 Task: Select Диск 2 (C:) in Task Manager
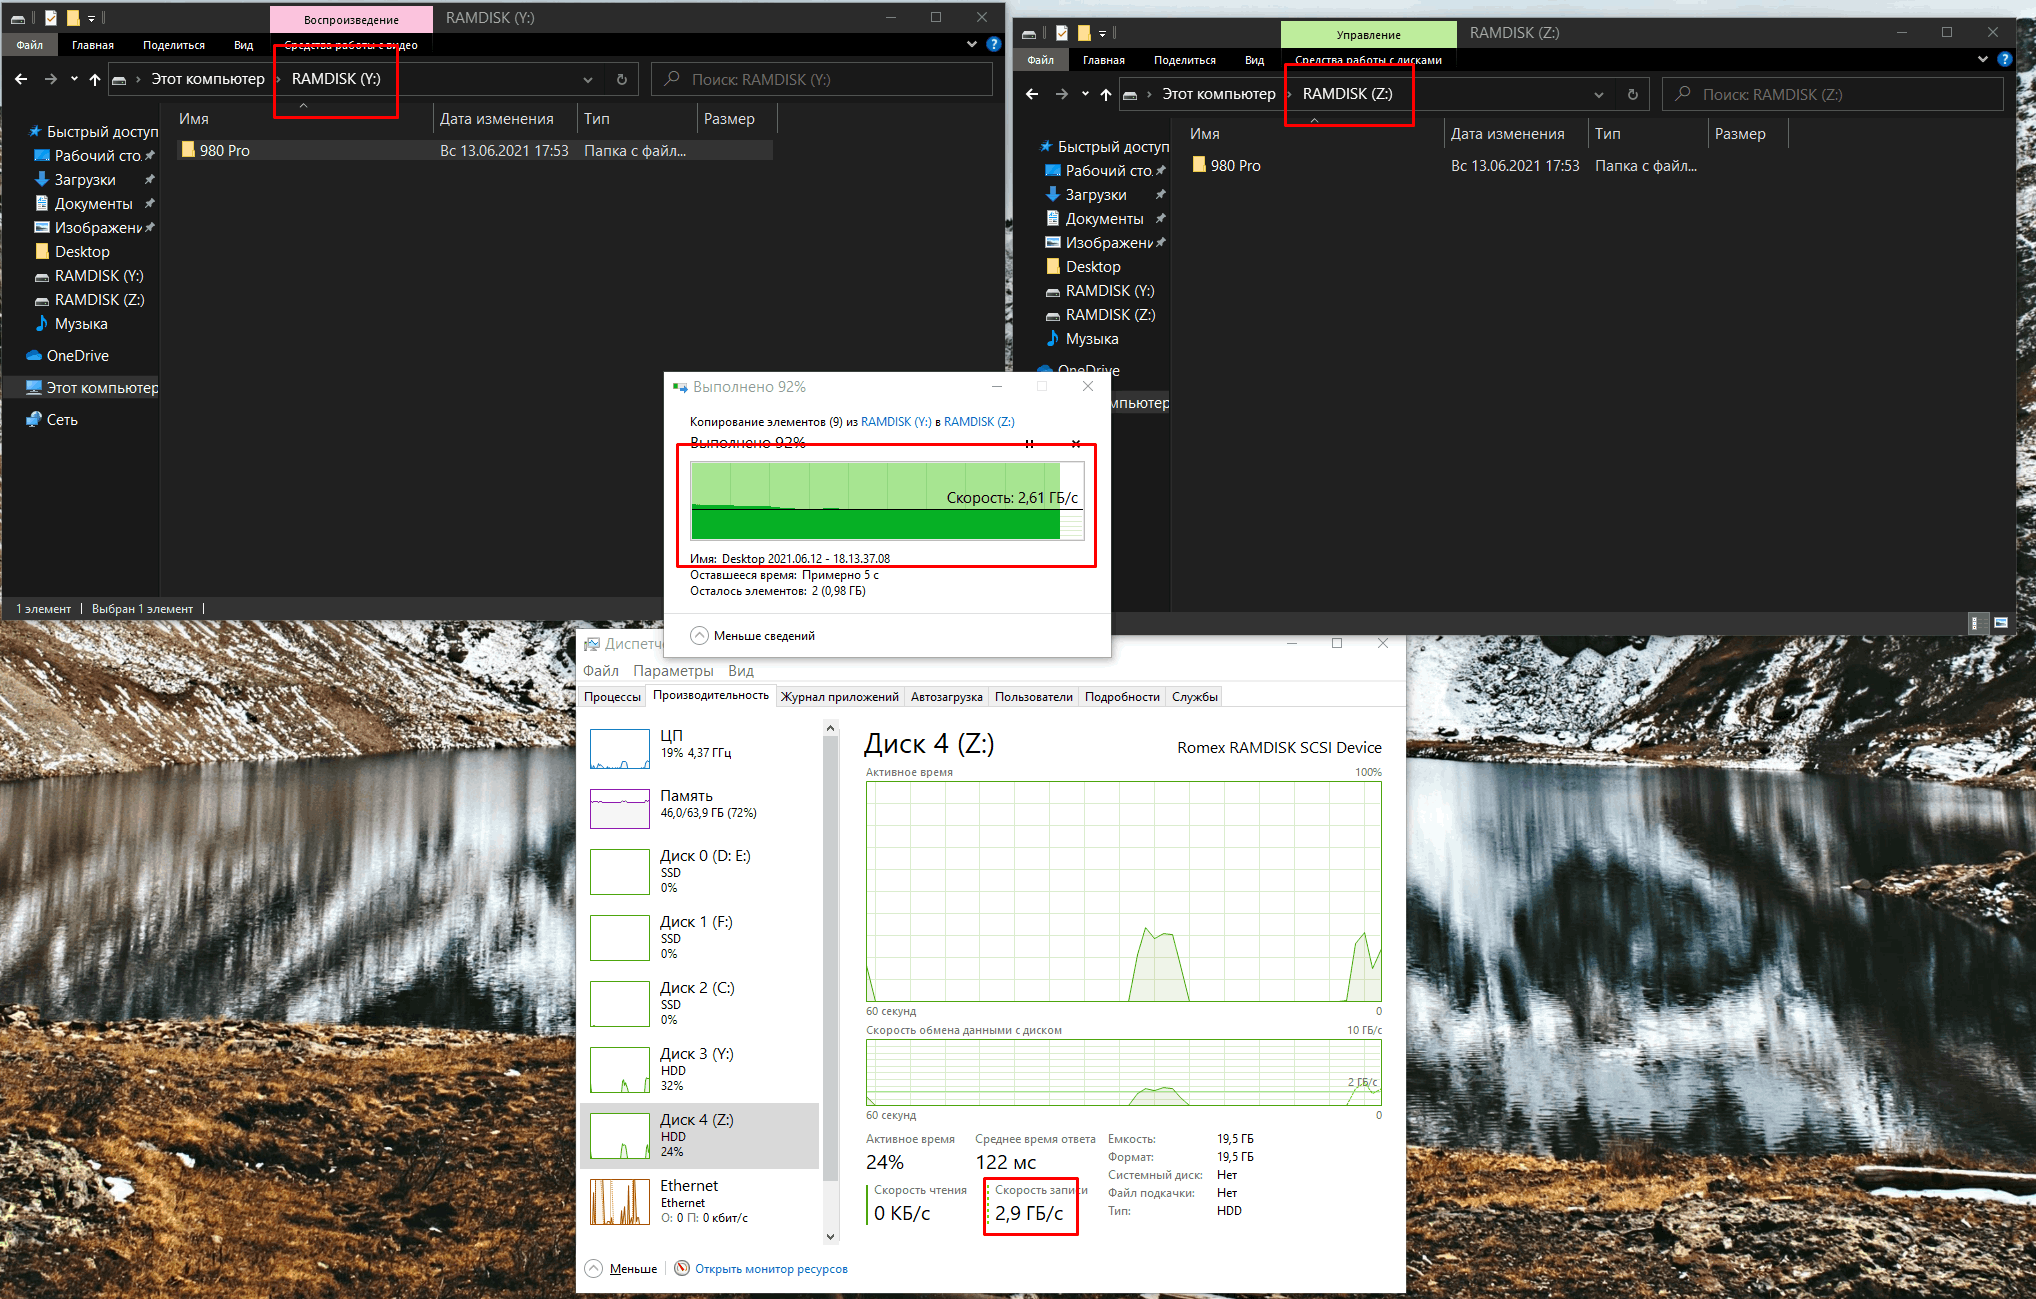coord(700,1003)
